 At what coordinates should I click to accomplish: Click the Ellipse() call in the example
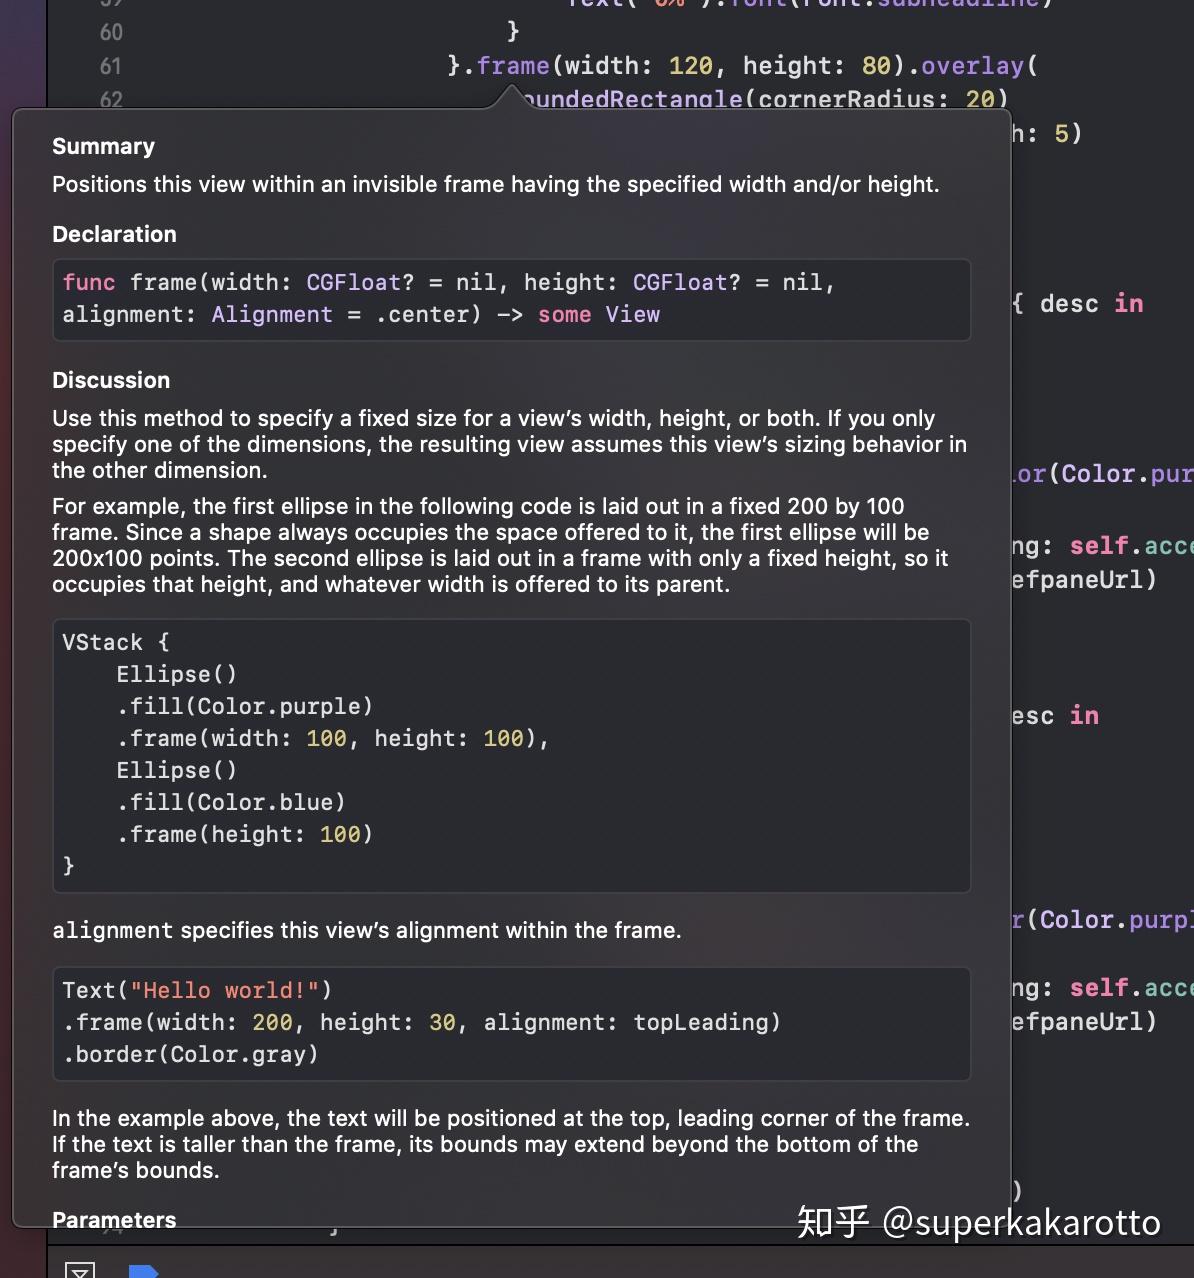[176, 673]
